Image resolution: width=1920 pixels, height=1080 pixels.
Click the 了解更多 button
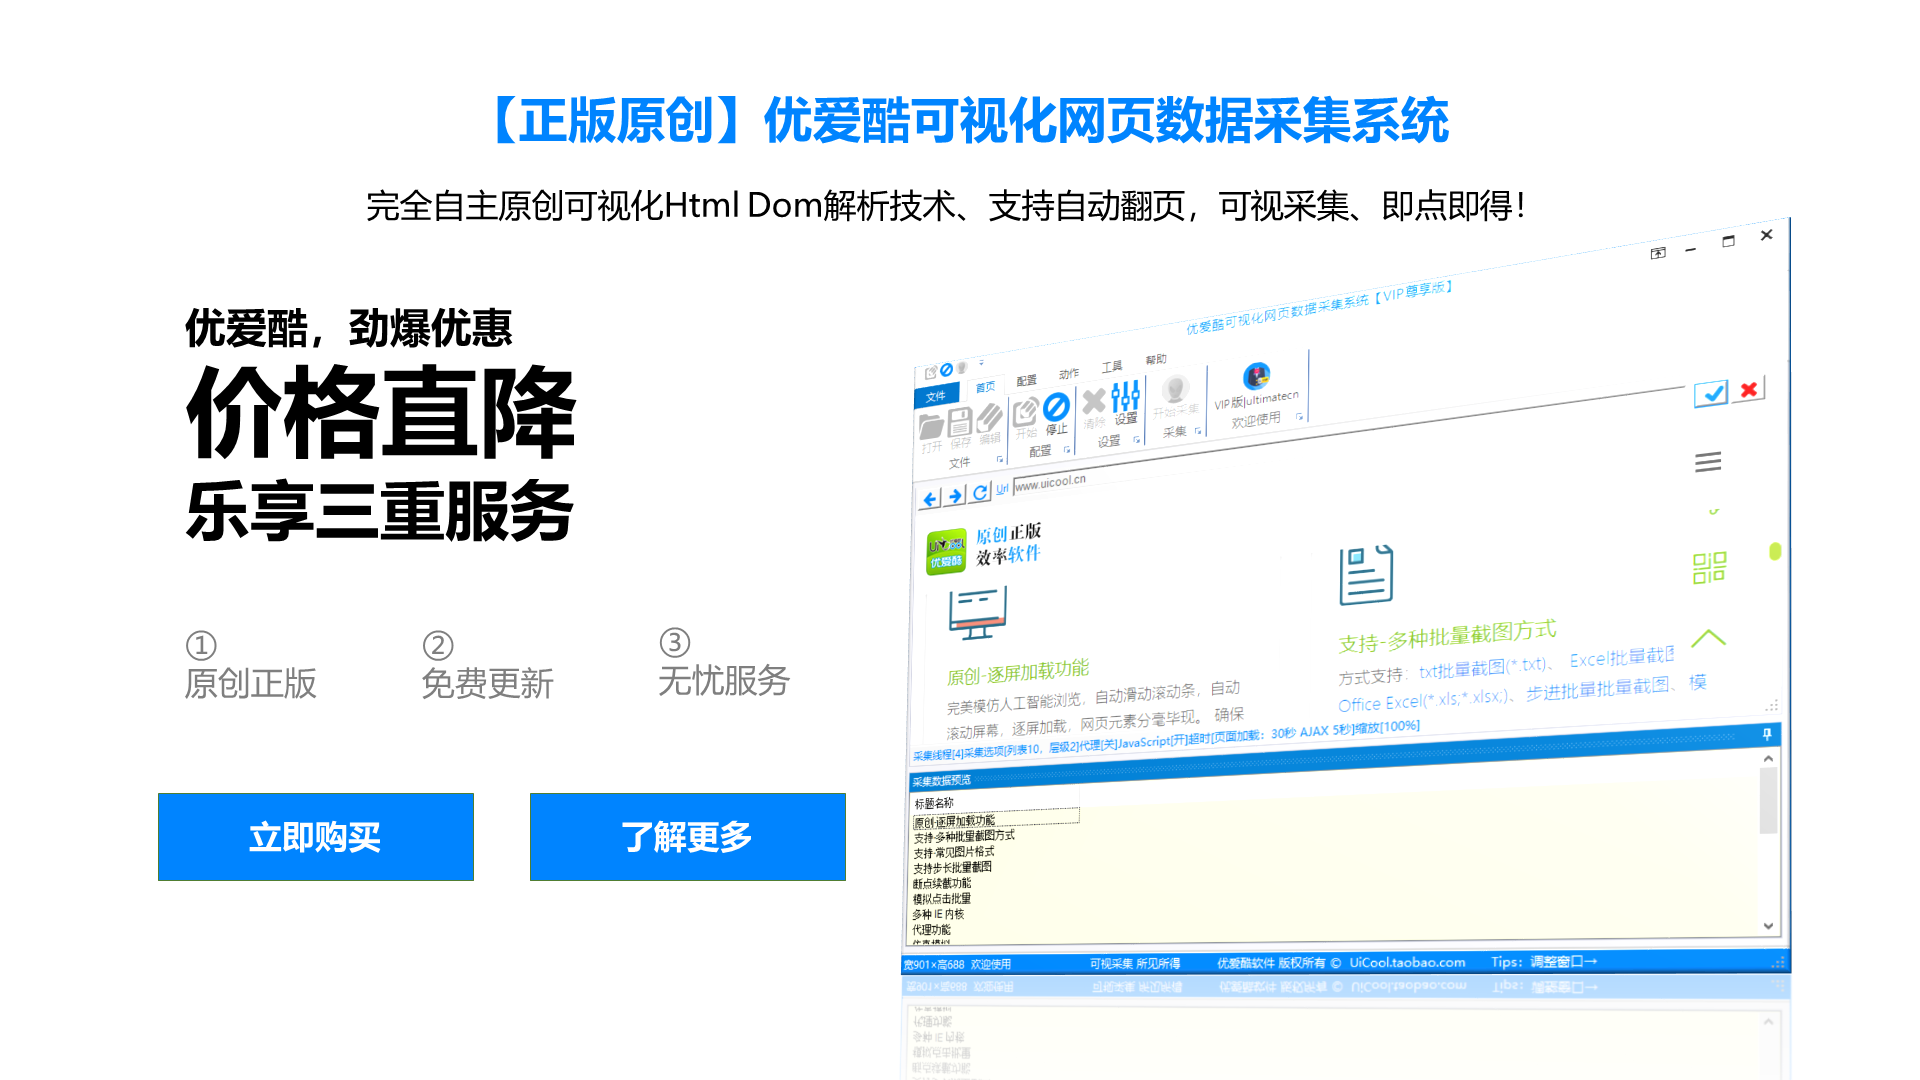pyautogui.click(x=688, y=837)
